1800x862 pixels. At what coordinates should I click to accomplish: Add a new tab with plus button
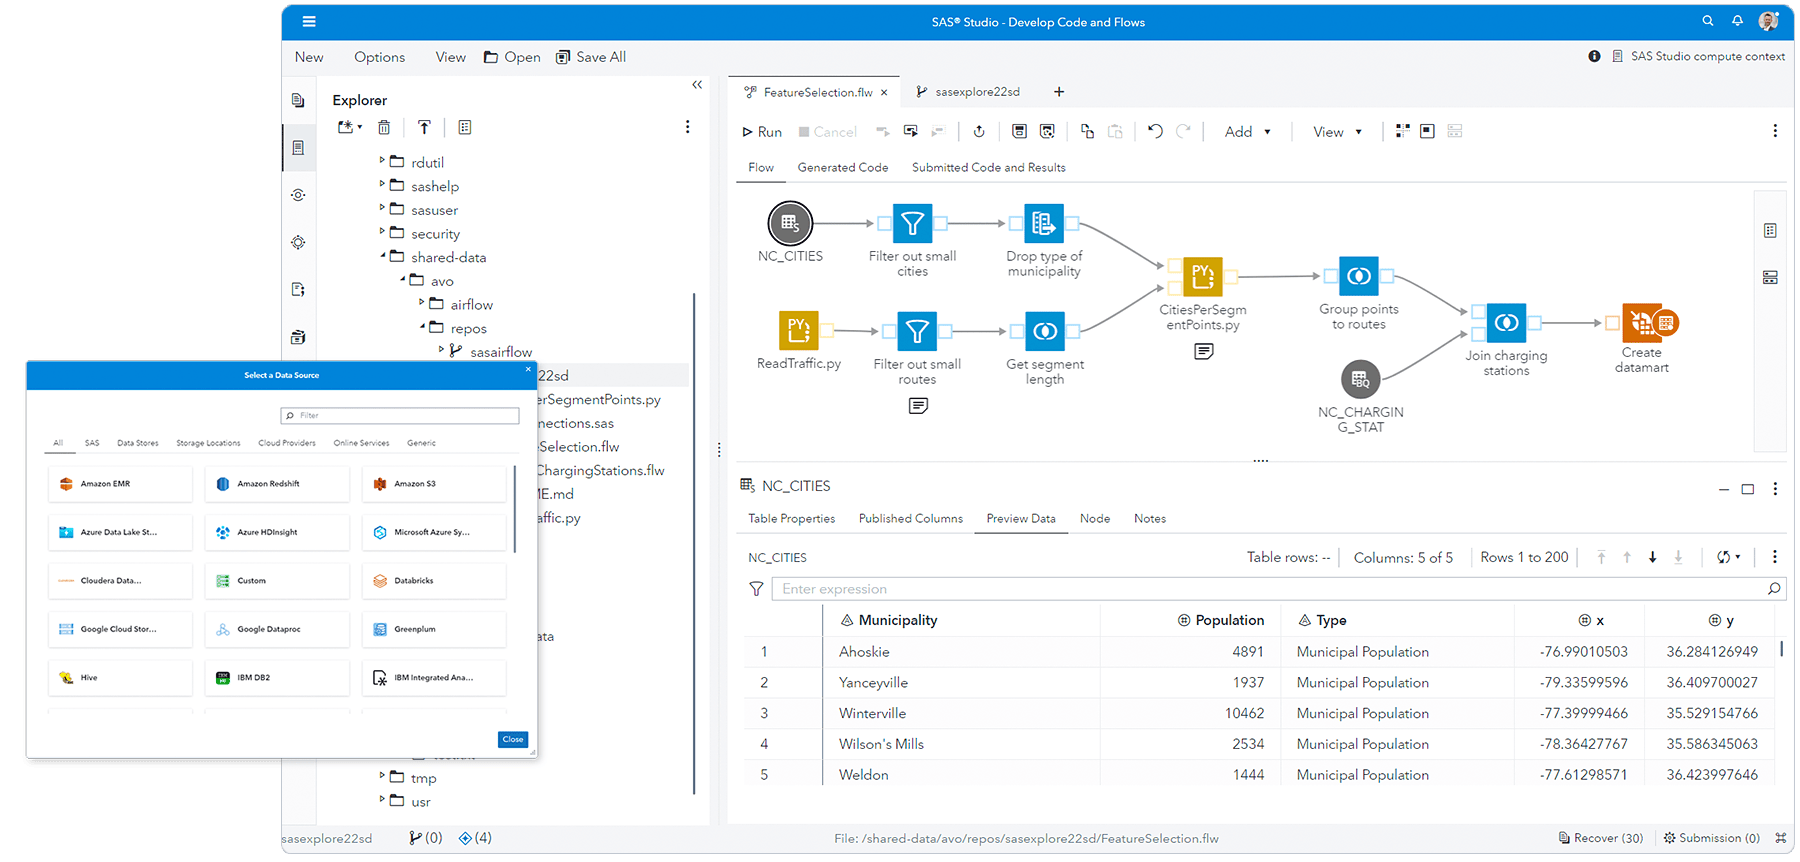click(1059, 92)
